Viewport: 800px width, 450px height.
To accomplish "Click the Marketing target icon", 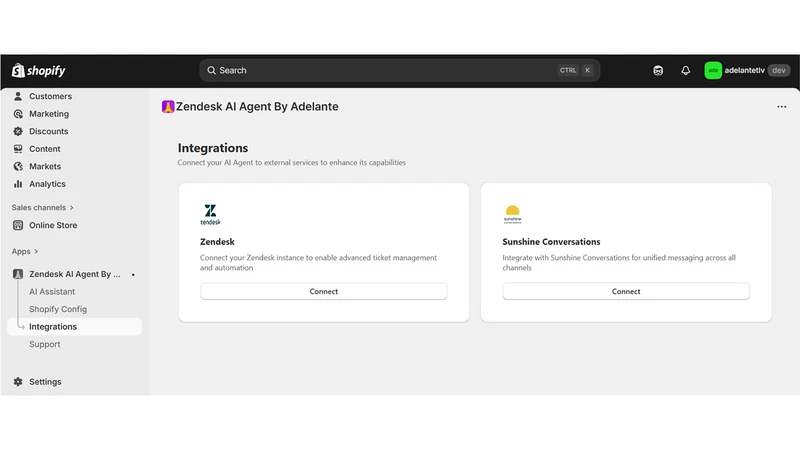I will coord(18,114).
